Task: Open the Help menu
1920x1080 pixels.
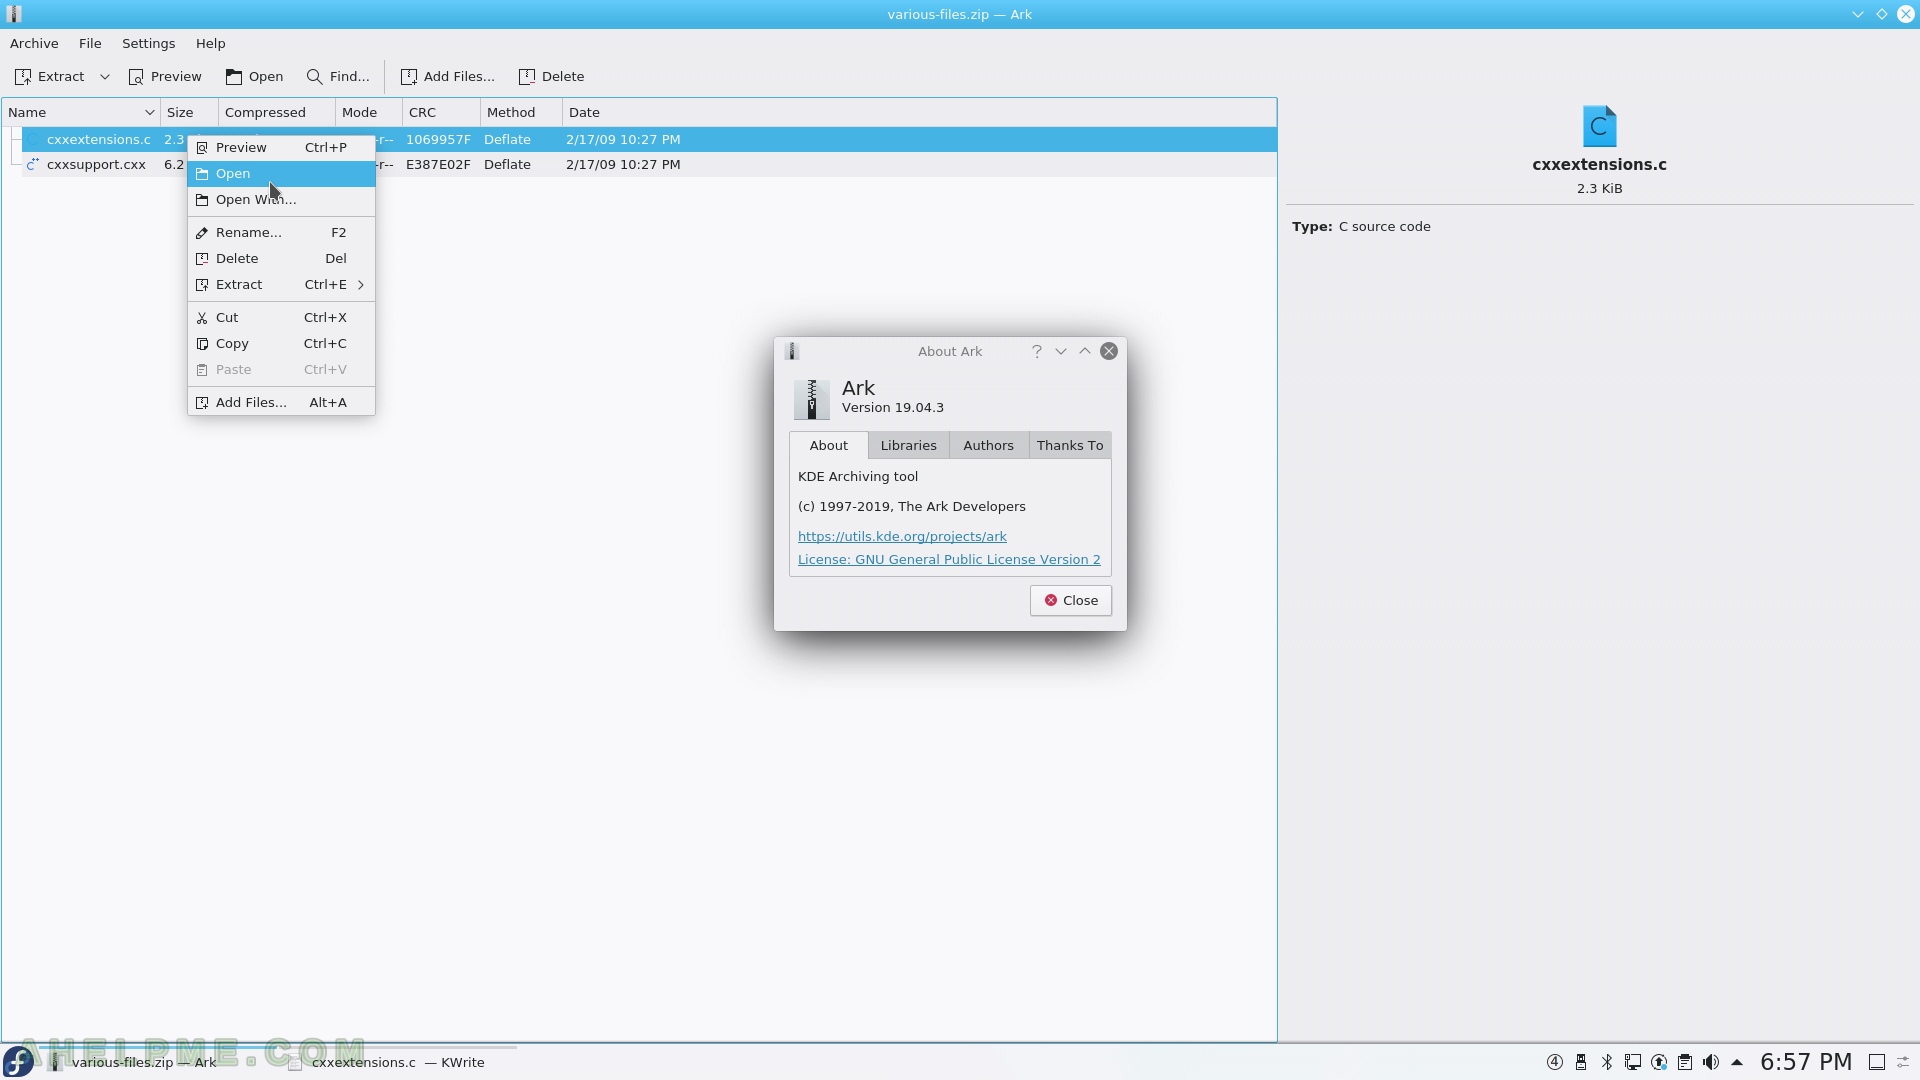Action: coord(210,44)
